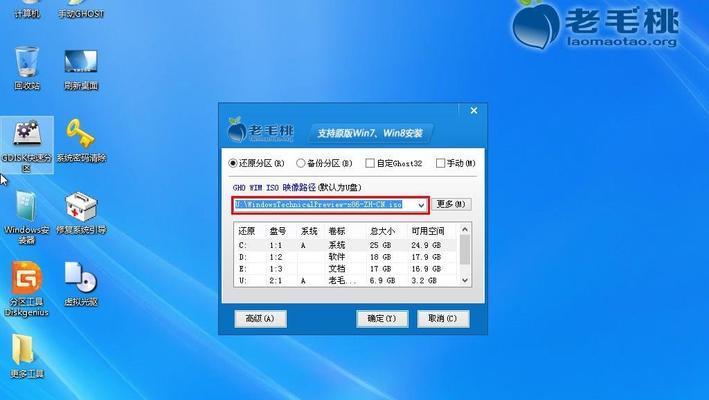The image size is (709, 400).
Task: Select the 备份分区(B) radio button
Action: click(x=324, y=163)
